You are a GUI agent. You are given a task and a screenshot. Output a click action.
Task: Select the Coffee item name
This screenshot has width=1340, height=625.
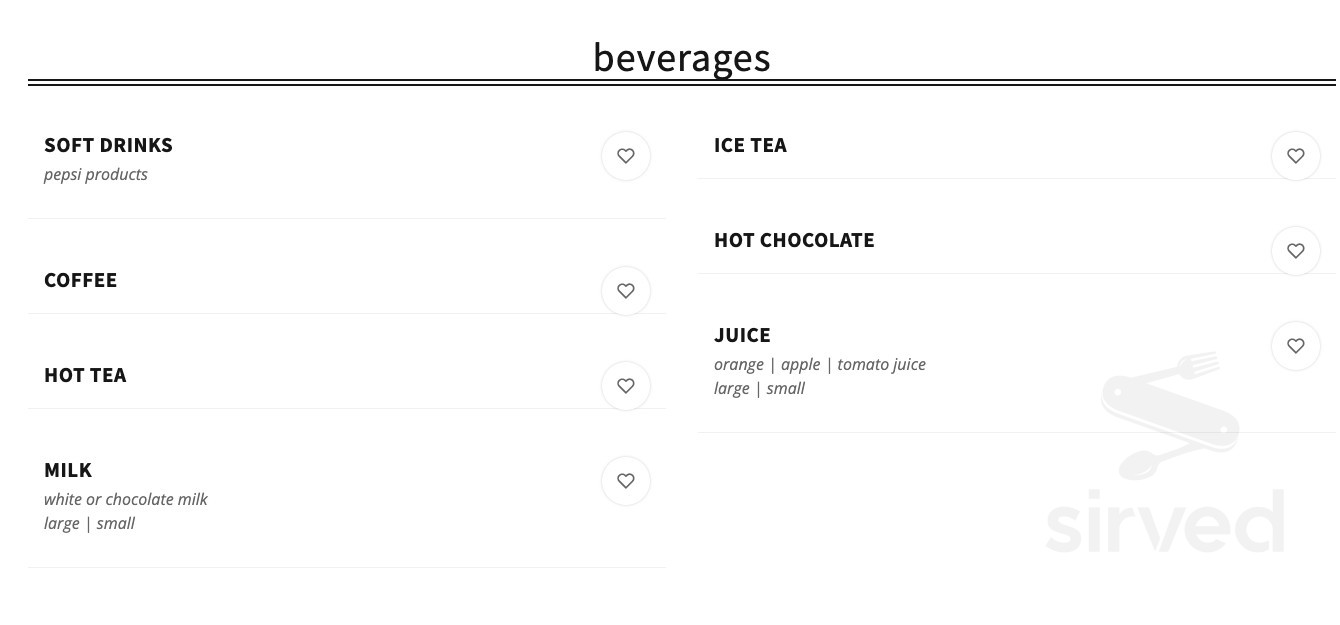pos(80,280)
